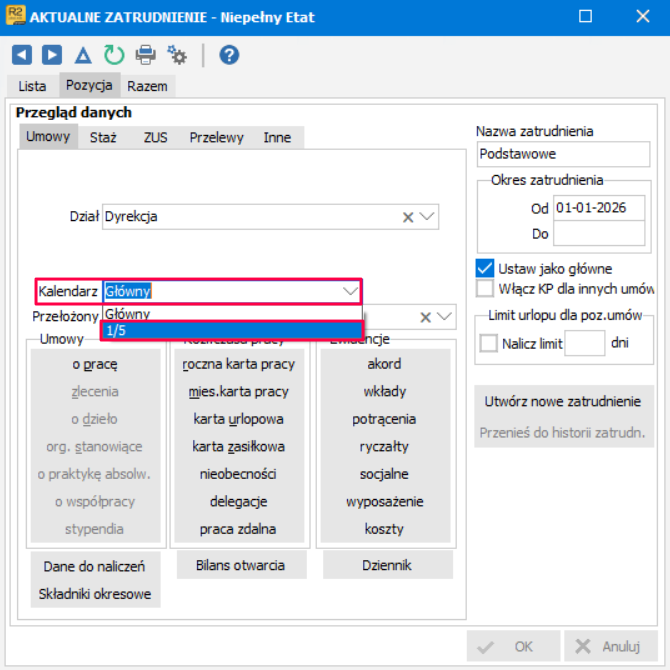670x670 pixels.
Task: Open koszty records
Action: tap(385, 529)
